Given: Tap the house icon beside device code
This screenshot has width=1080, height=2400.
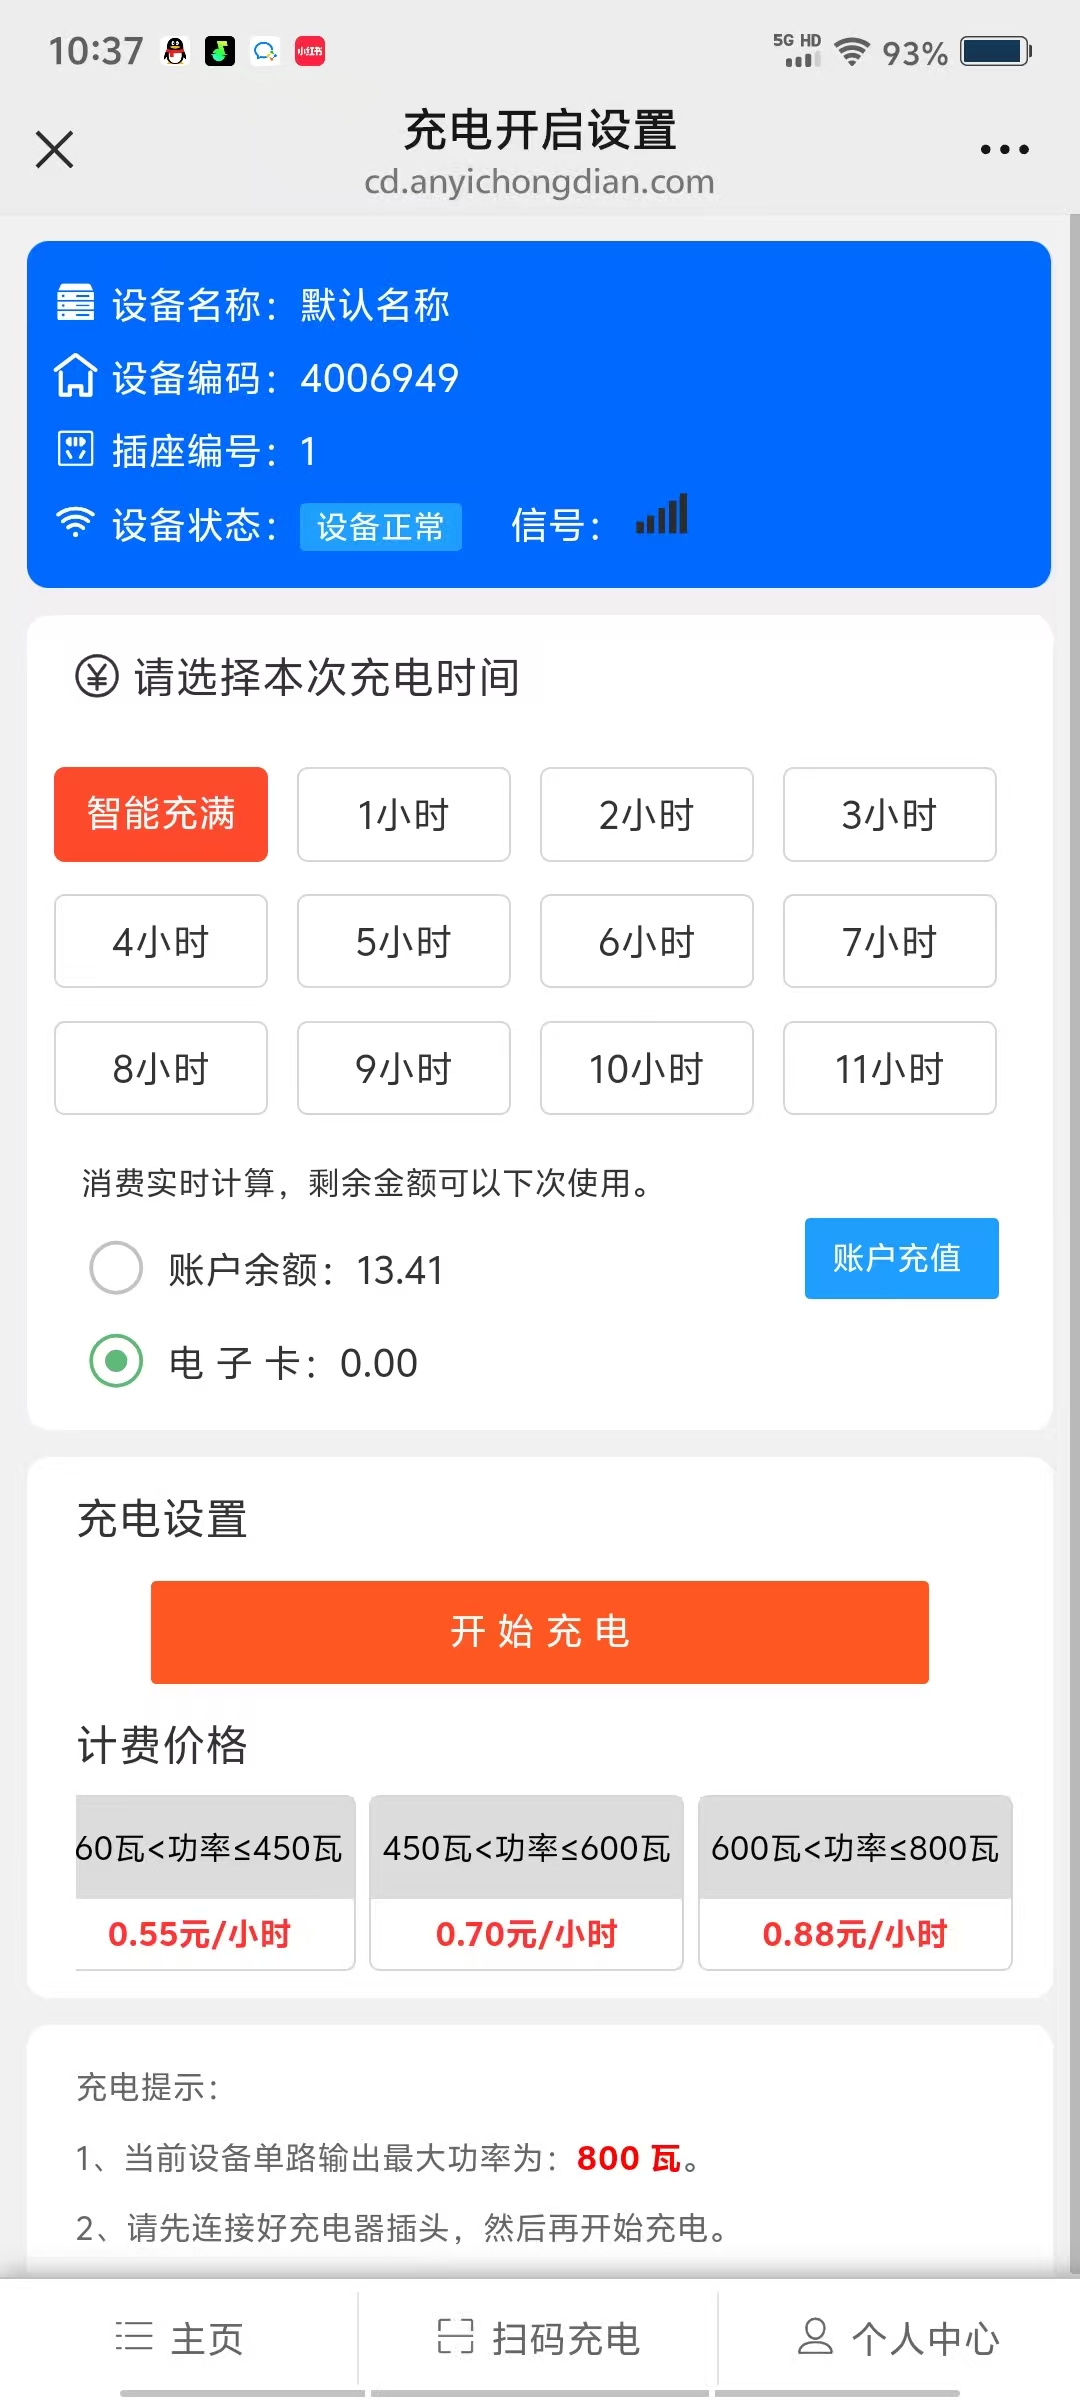Looking at the screenshot, I should click(75, 377).
